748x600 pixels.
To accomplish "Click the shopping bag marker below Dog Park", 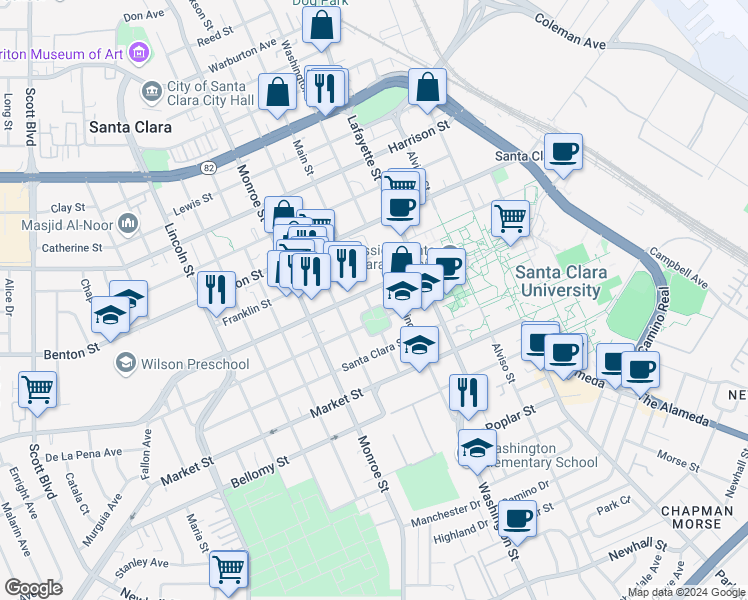I will (322, 28).
